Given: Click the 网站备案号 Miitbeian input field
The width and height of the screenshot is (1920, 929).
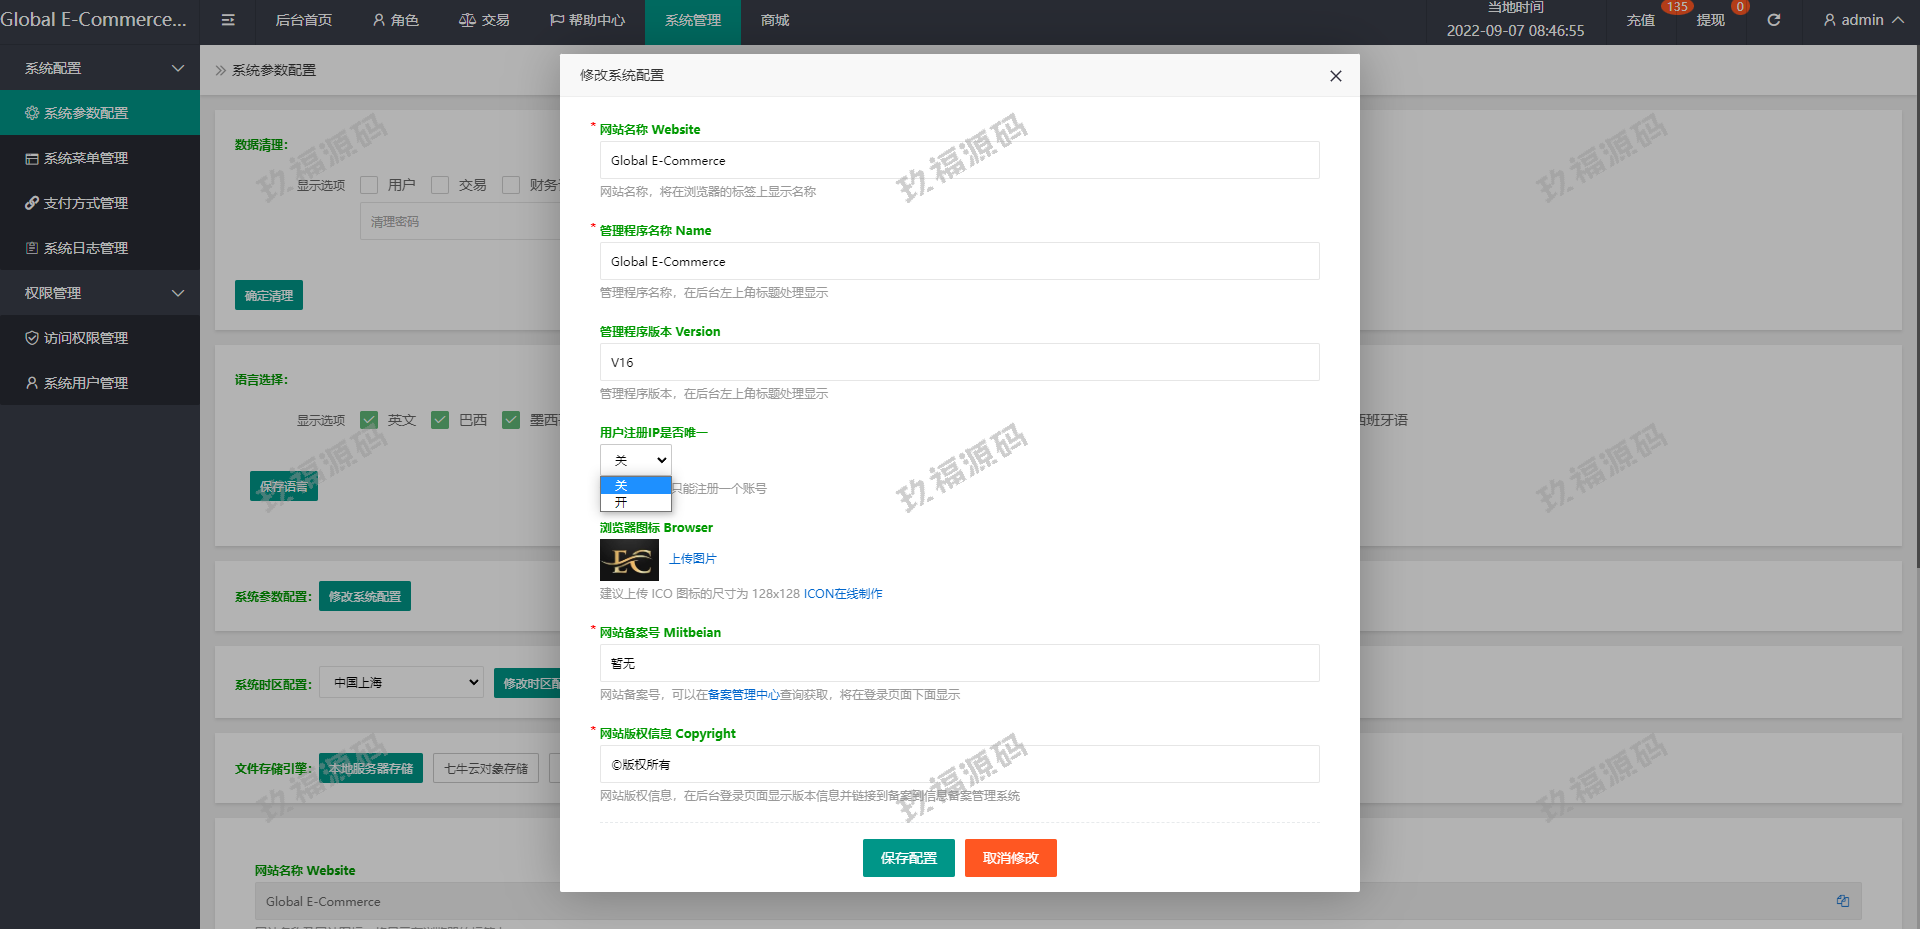Looking at the screenshot, I should coord(959,663).
